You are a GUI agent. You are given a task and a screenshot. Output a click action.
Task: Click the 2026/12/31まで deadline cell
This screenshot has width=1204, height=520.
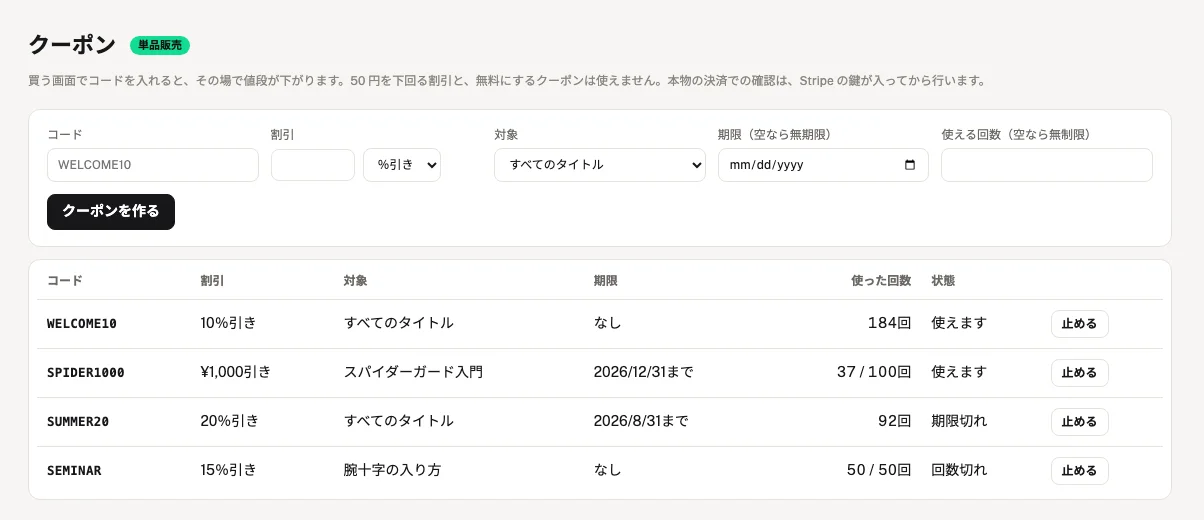[x=643, y=372]
